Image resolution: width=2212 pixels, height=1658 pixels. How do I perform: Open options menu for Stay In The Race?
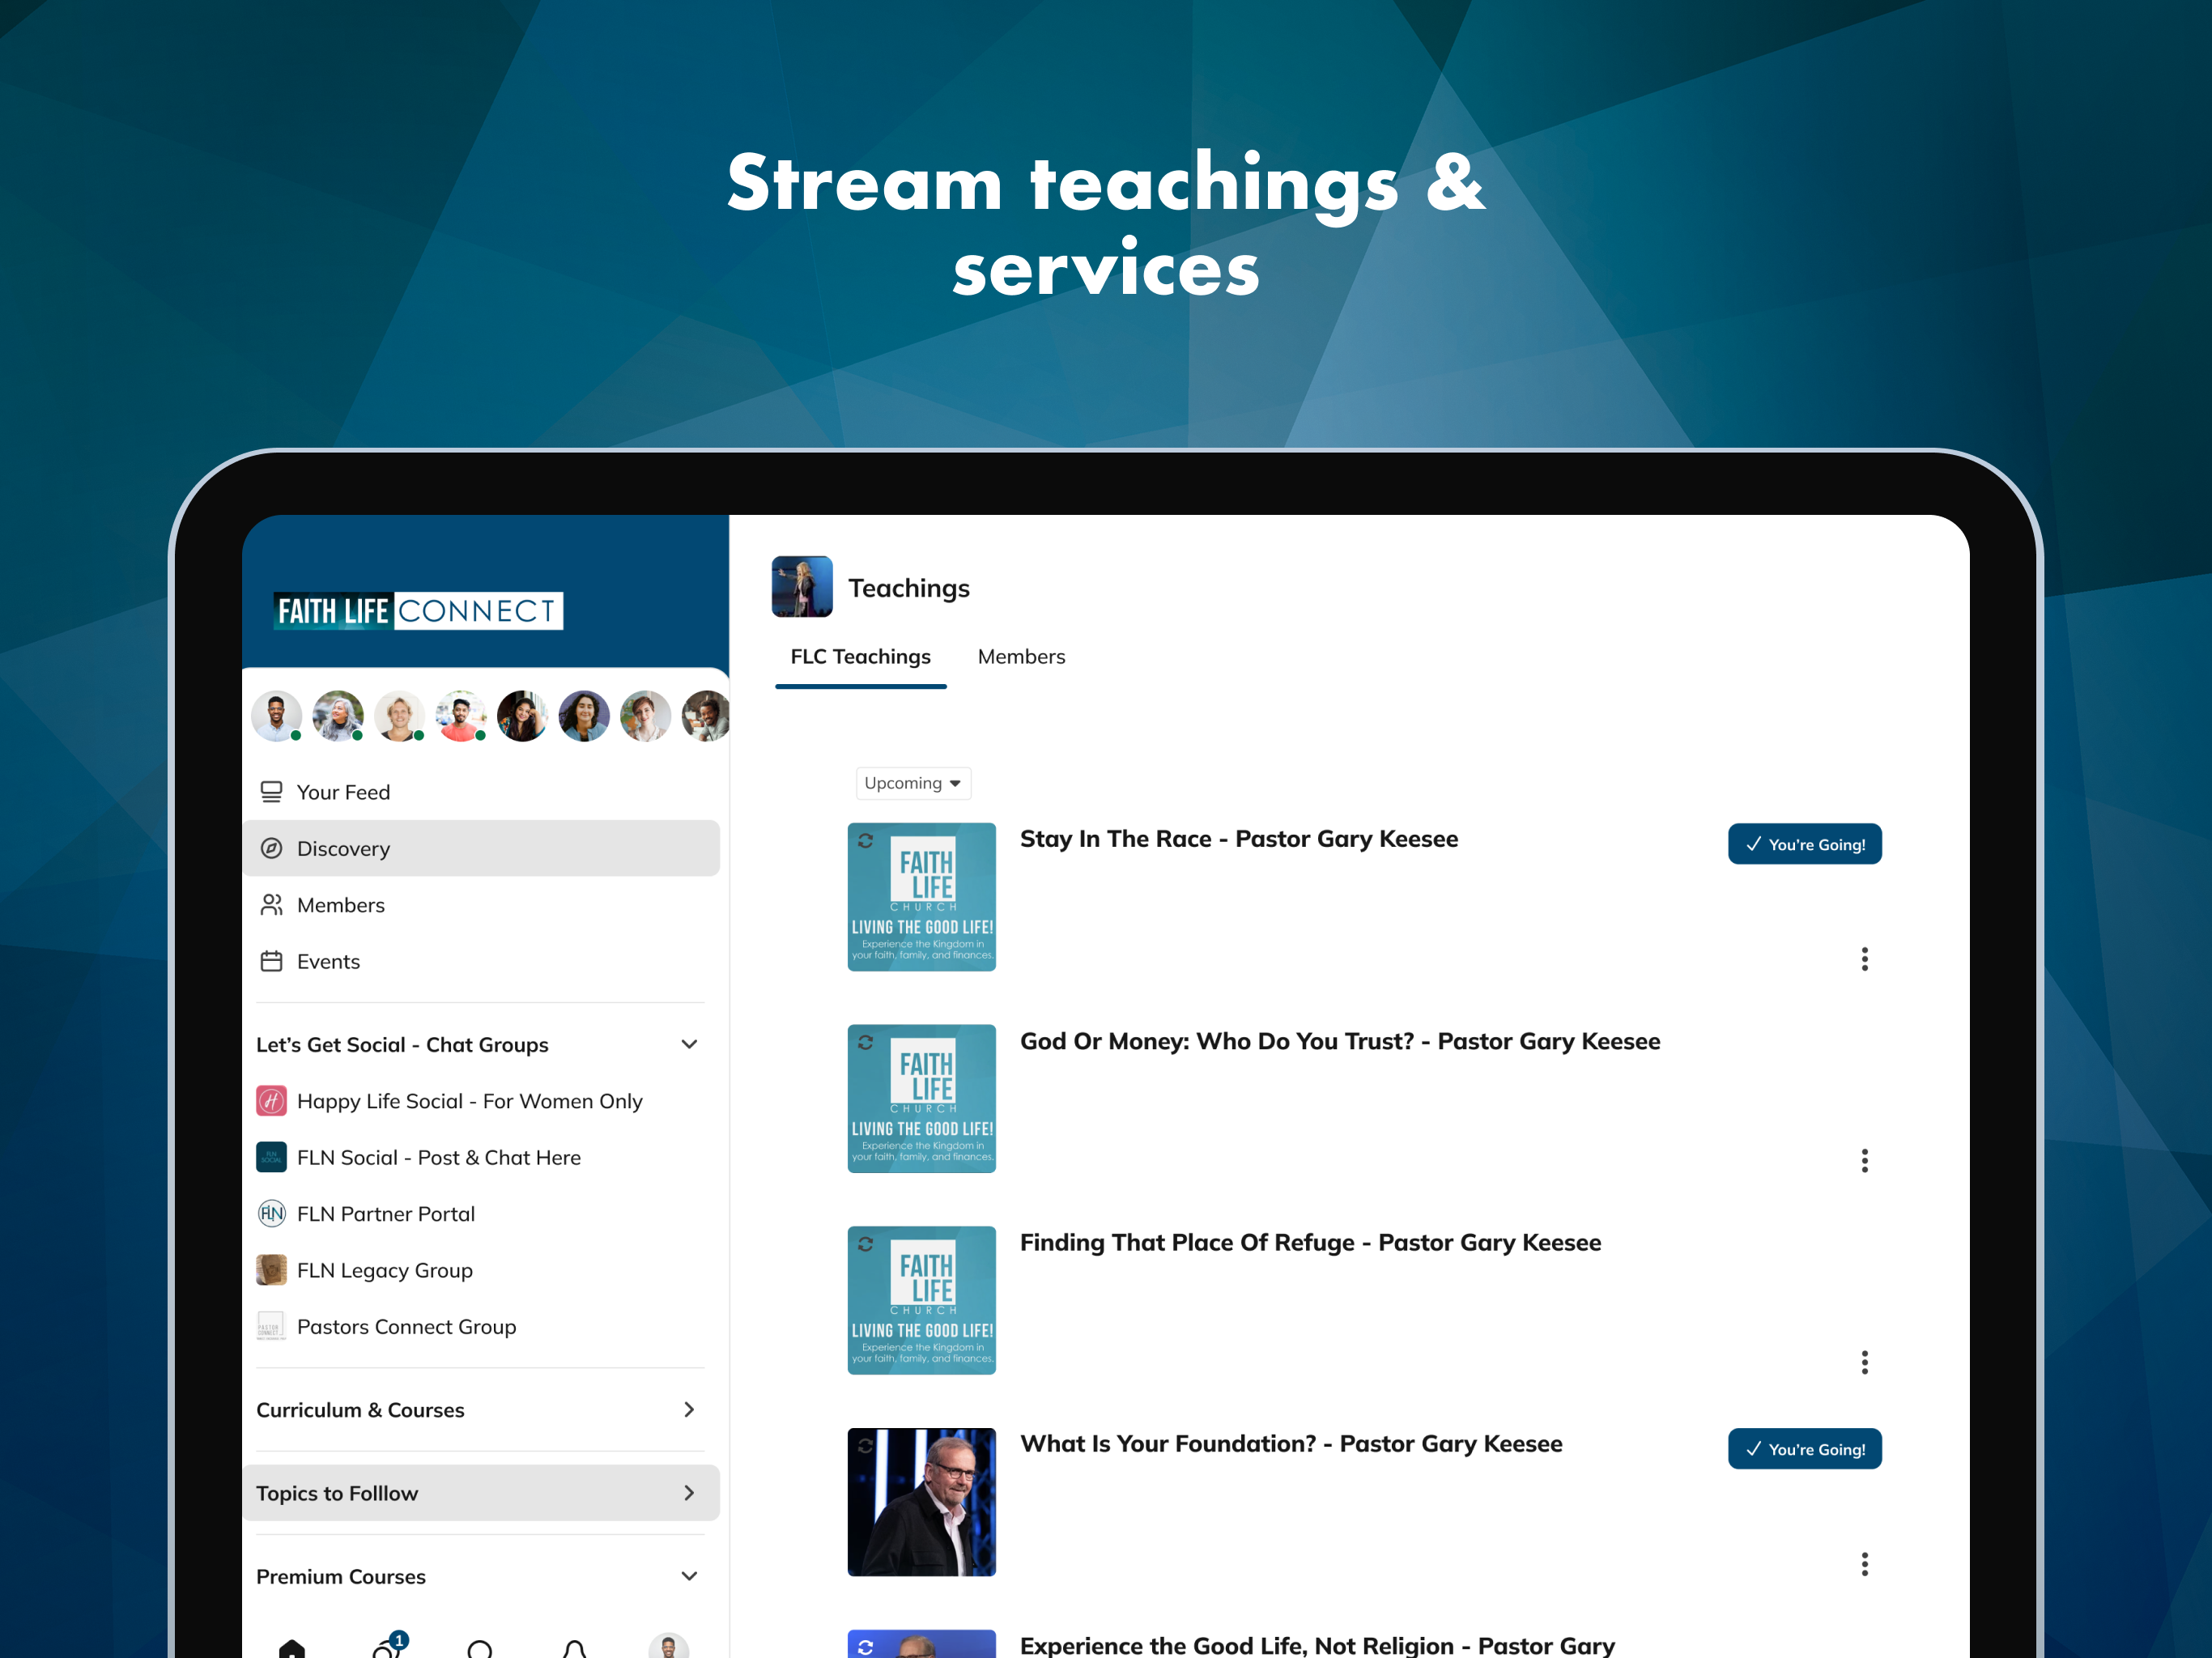click(x=1864, y=959)
